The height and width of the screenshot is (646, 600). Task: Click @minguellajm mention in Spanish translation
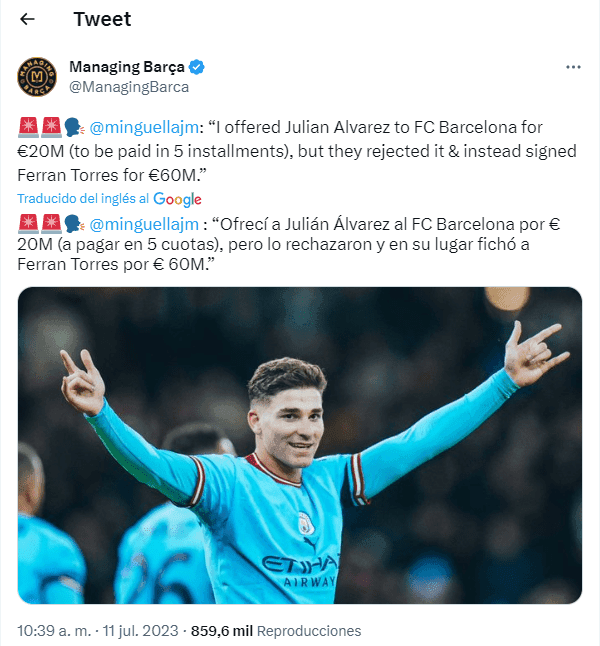[144, 225]
